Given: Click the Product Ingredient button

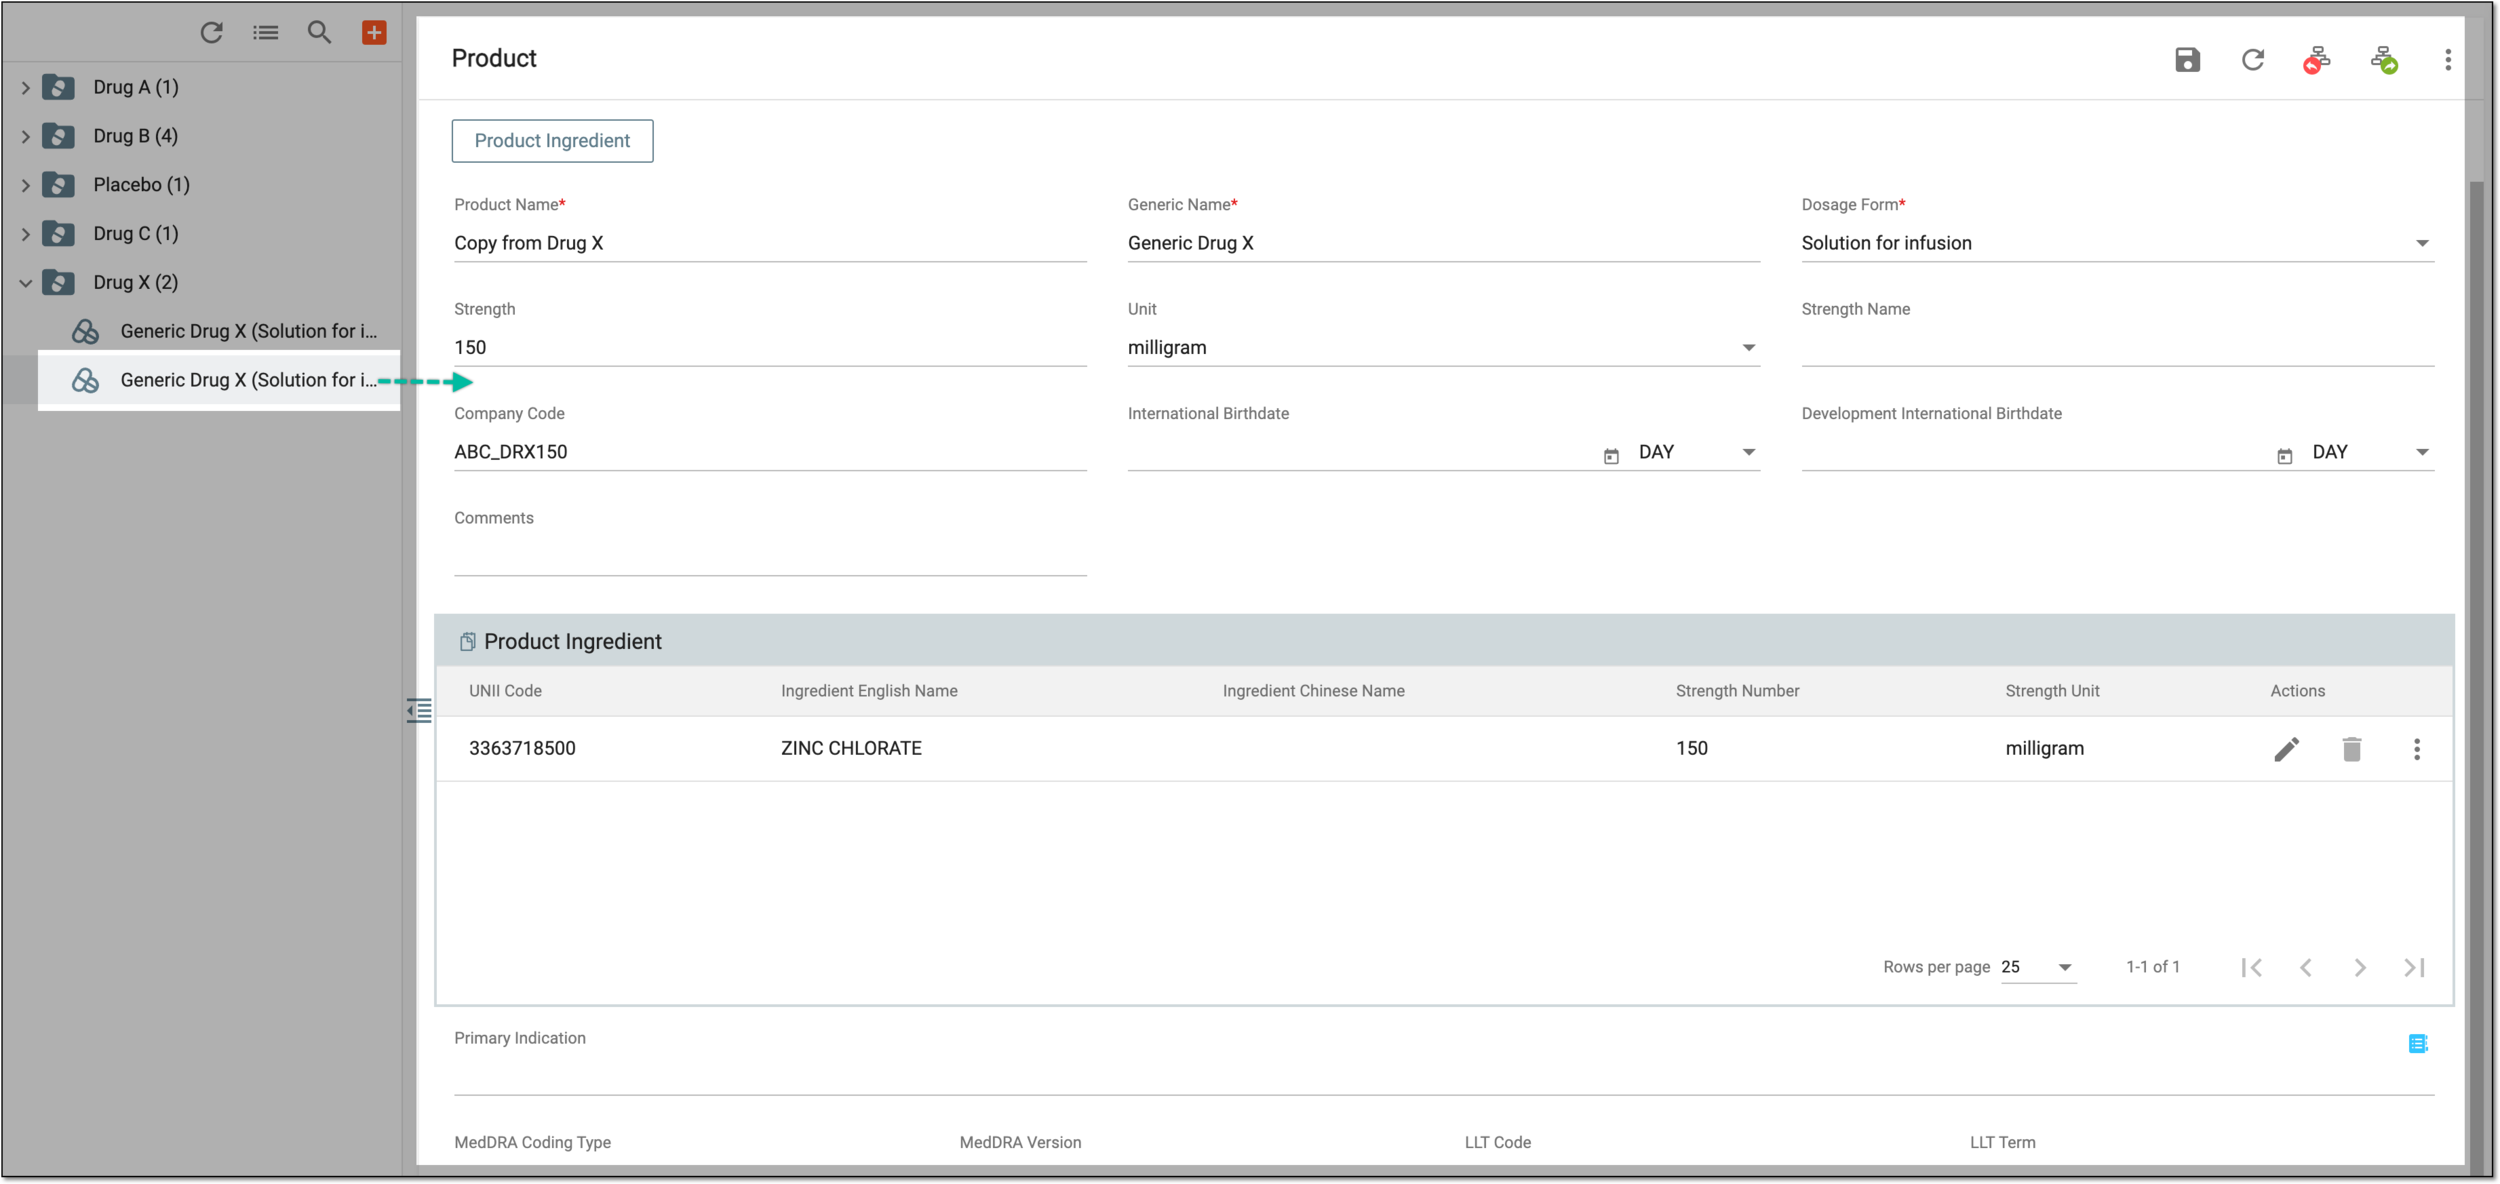Looking at the screenshot, I should tap(552, 141).
